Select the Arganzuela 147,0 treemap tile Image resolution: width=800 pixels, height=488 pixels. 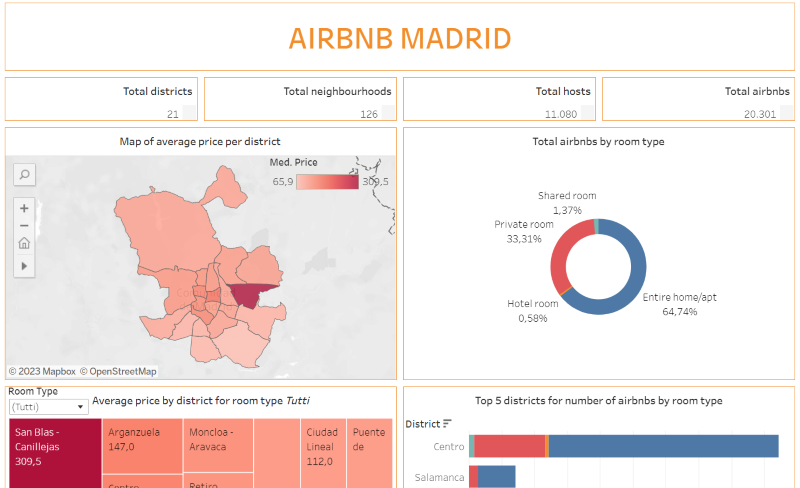click(x=142, y=446)
